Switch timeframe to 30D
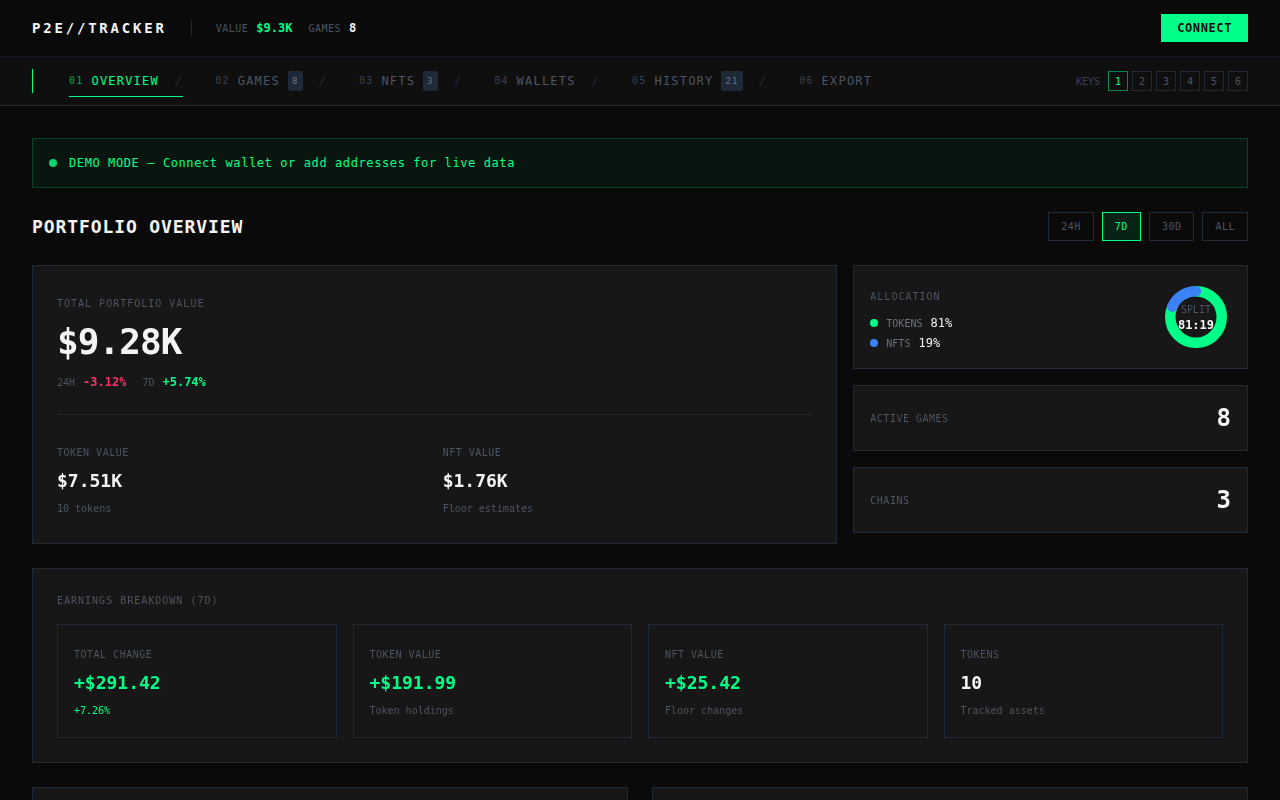The image size is (1280, 800). [1170, 226]
